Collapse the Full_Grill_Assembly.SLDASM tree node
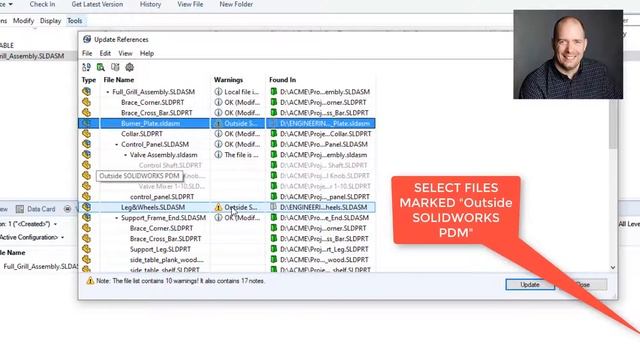640x360 pixels. tap(108, 92)
